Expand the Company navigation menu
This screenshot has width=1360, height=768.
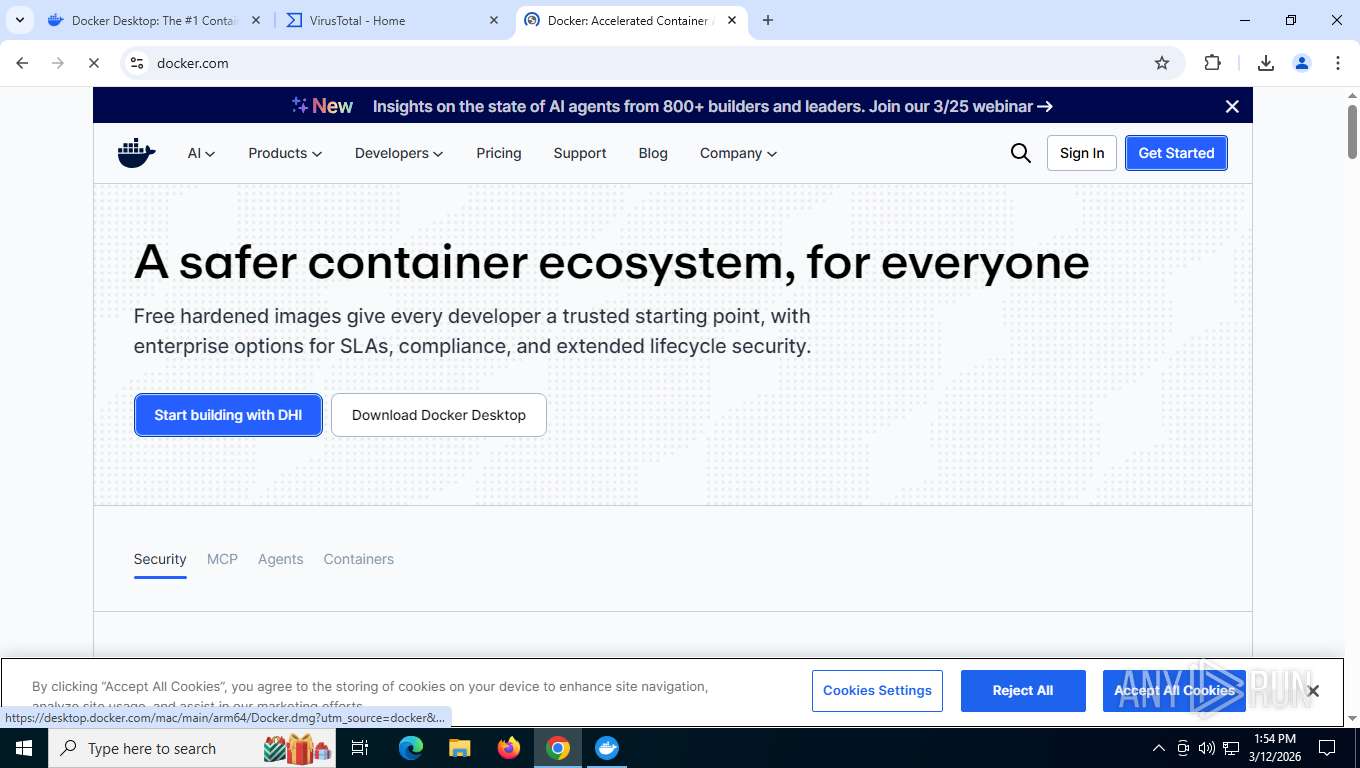[738, 153]
